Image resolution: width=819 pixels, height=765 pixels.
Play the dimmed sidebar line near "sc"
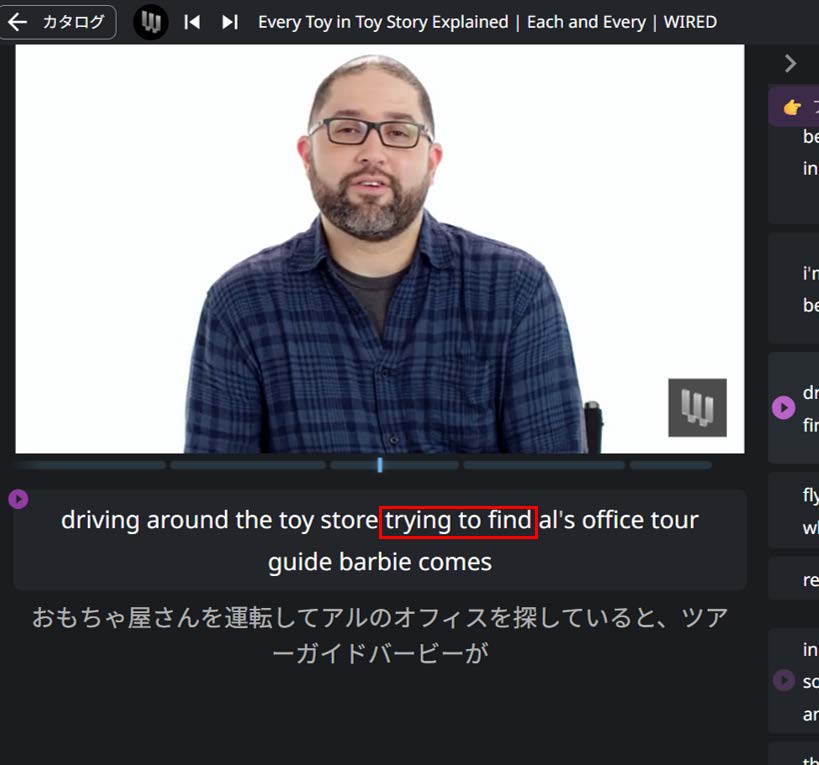783,680
